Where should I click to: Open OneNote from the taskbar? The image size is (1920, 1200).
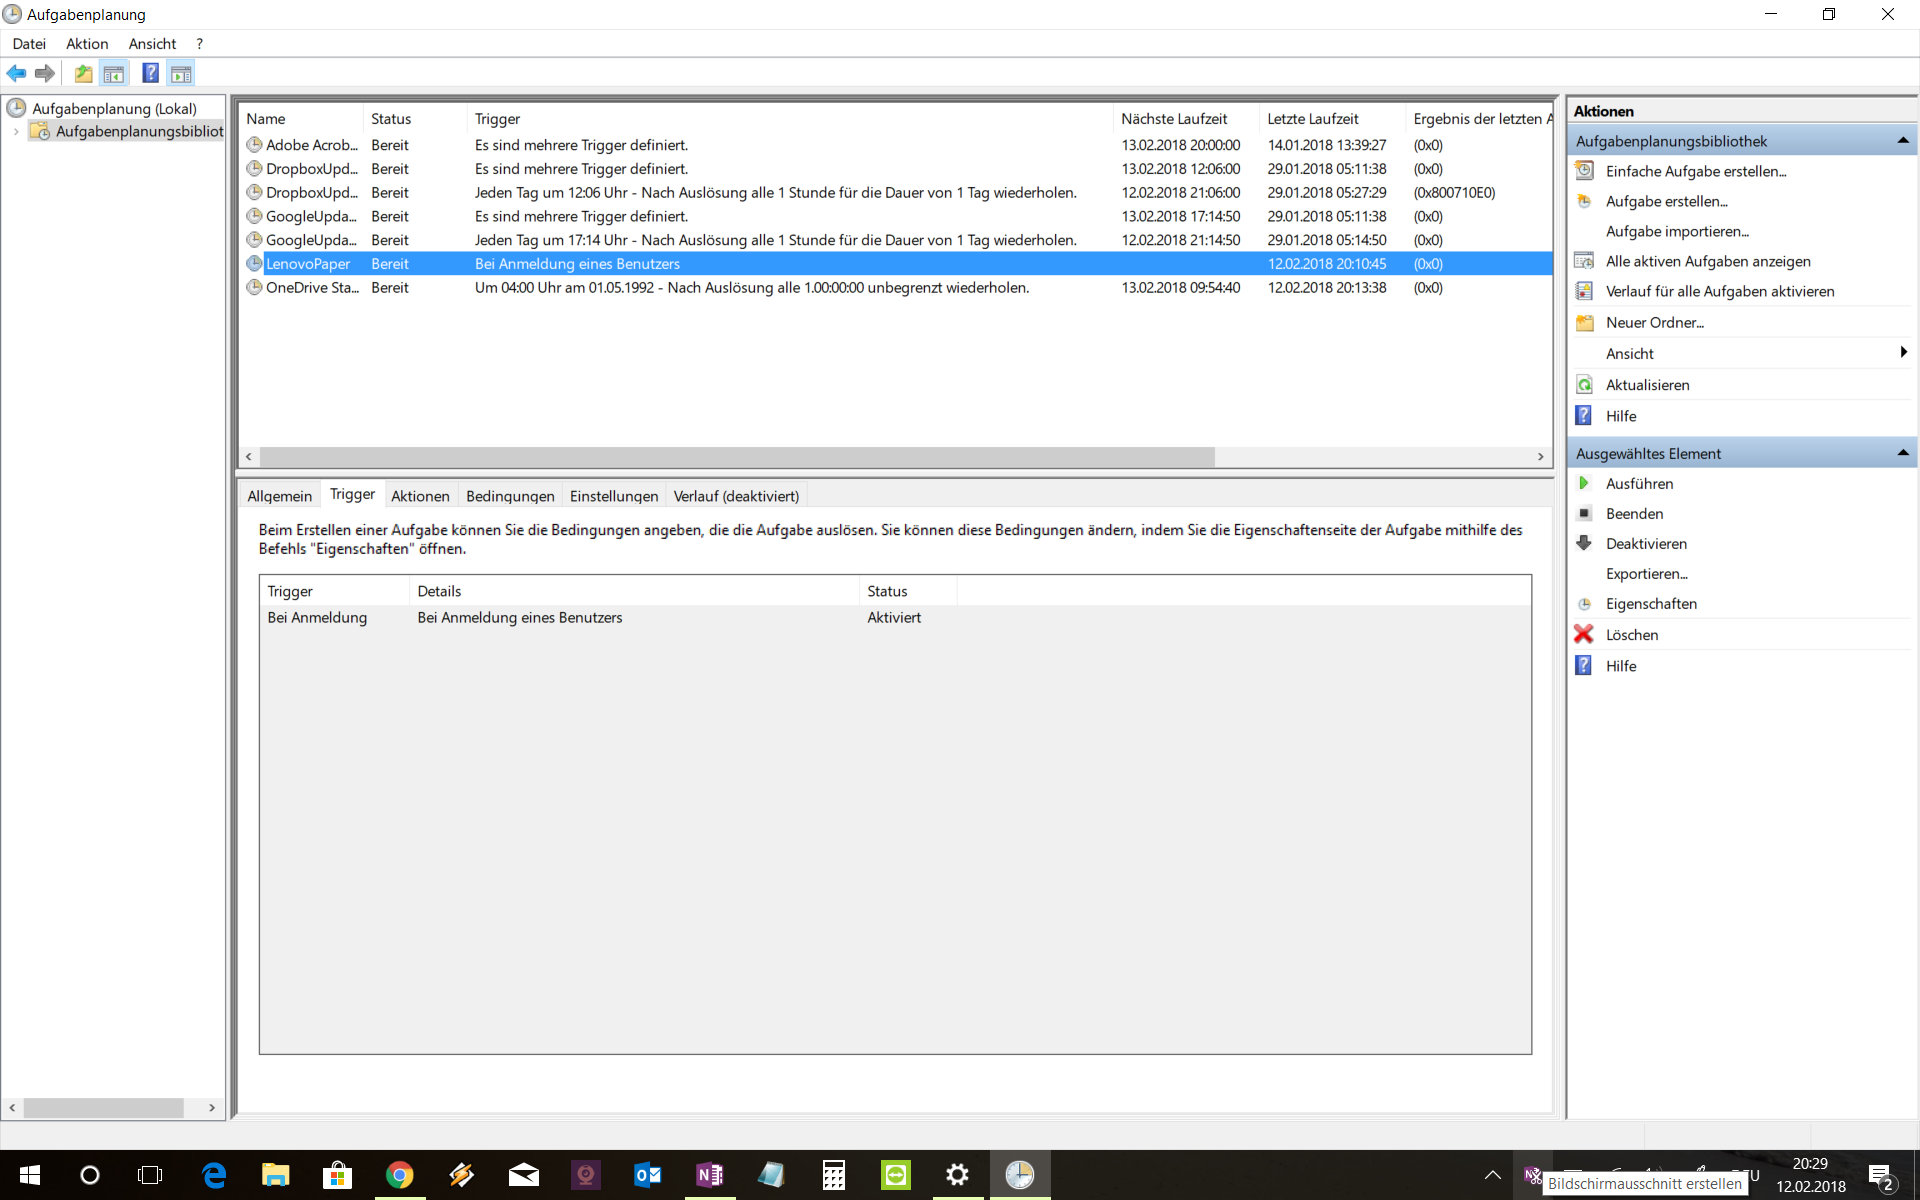[709, 1175]
